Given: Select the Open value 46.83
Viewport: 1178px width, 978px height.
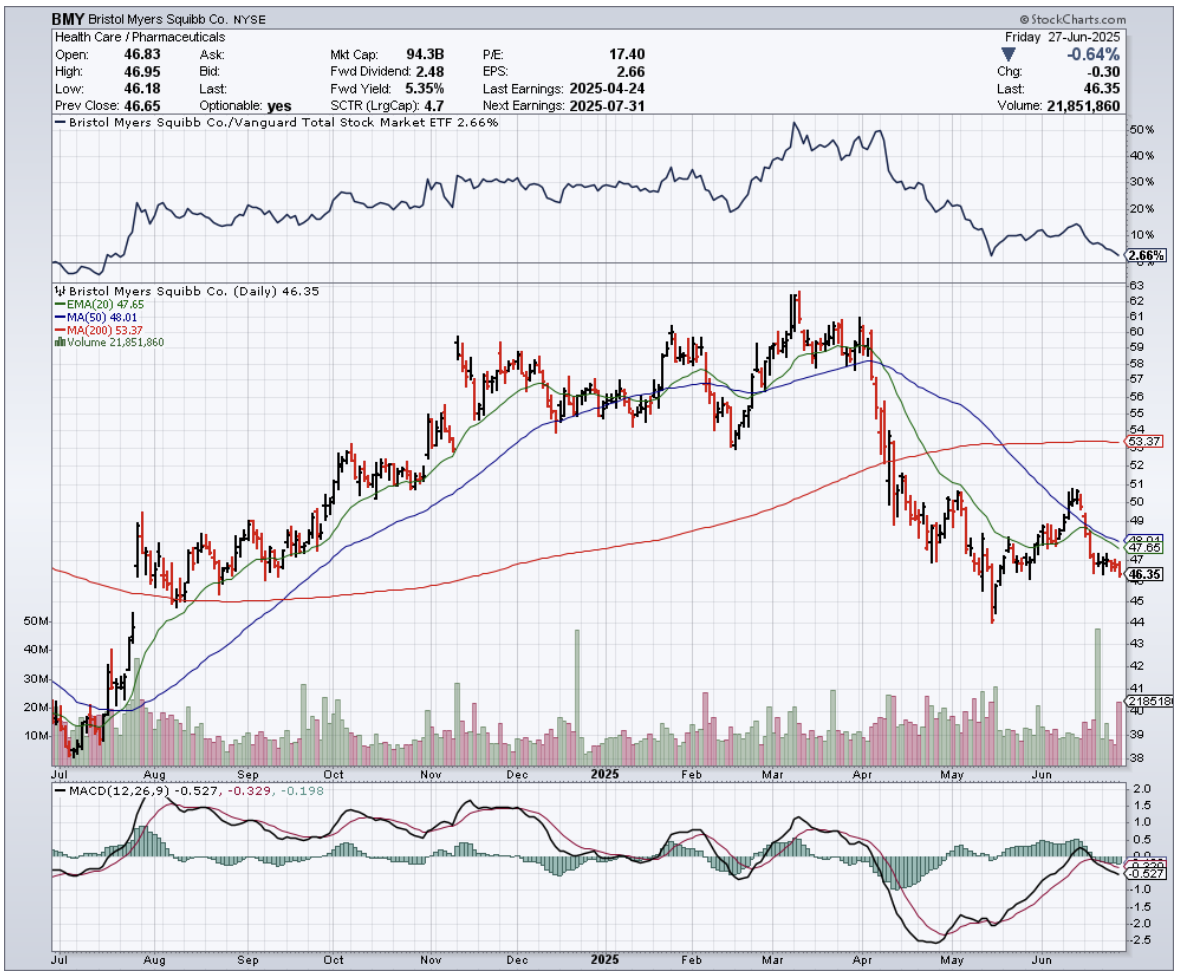Looking at the screenshot, I should [x=142, y=54].
